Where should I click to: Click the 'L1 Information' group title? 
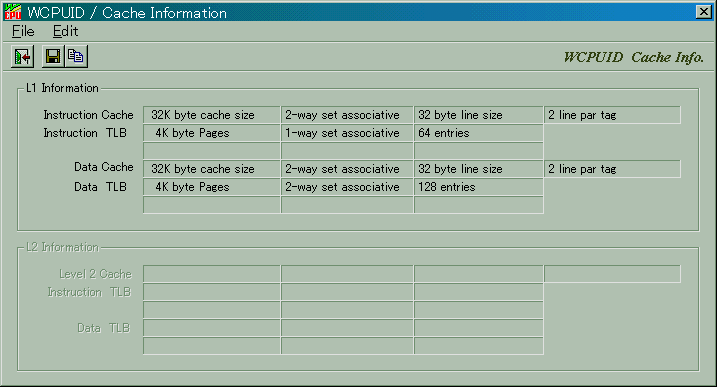coord(62,88)
